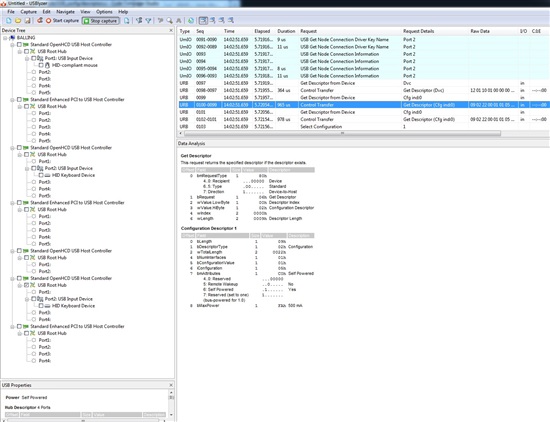
Task: Check Port1: USB Input Device checkbox
Action: [34, 58]
